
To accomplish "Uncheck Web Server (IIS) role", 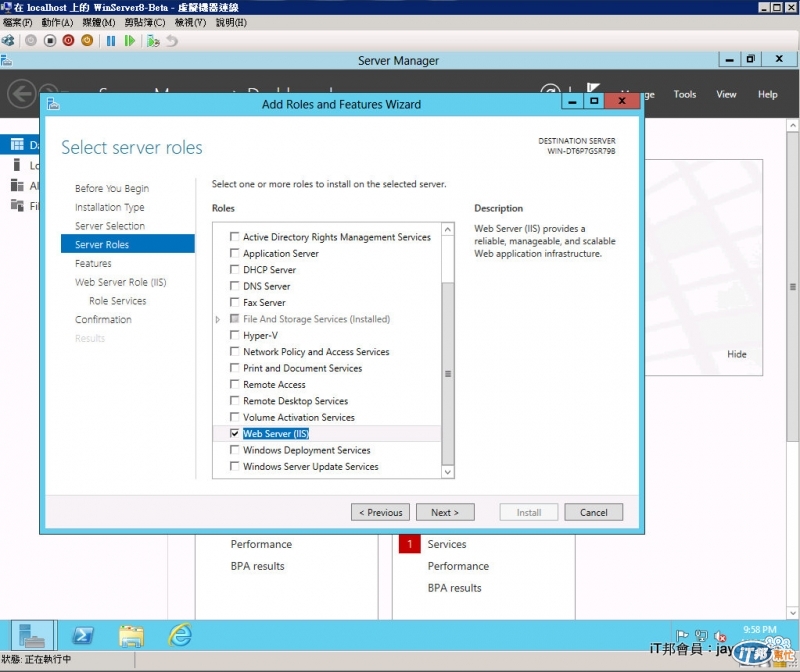I will pos(234,433).
